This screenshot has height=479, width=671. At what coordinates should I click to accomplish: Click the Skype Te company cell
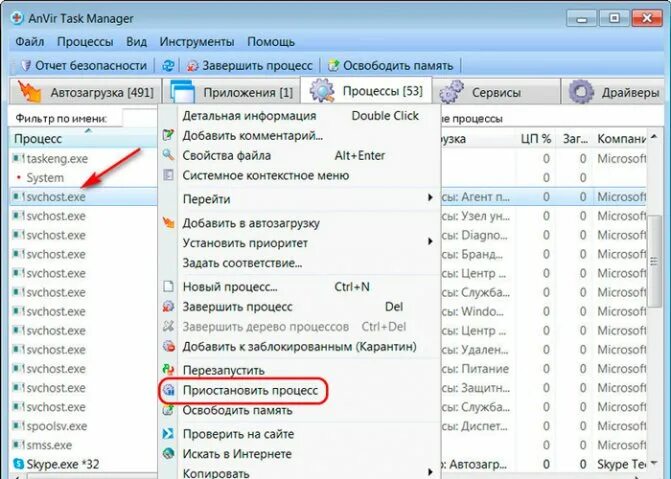(x=622, y=464)
